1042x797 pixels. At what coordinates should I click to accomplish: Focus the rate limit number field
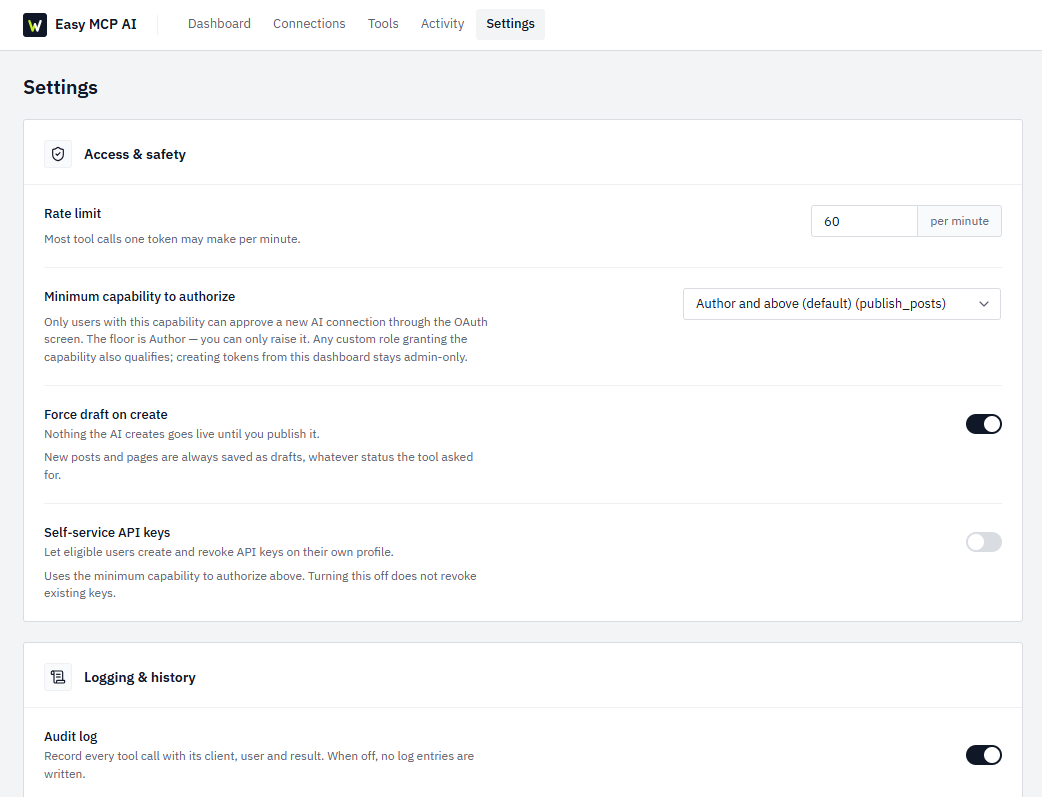(x=864, y=221)
